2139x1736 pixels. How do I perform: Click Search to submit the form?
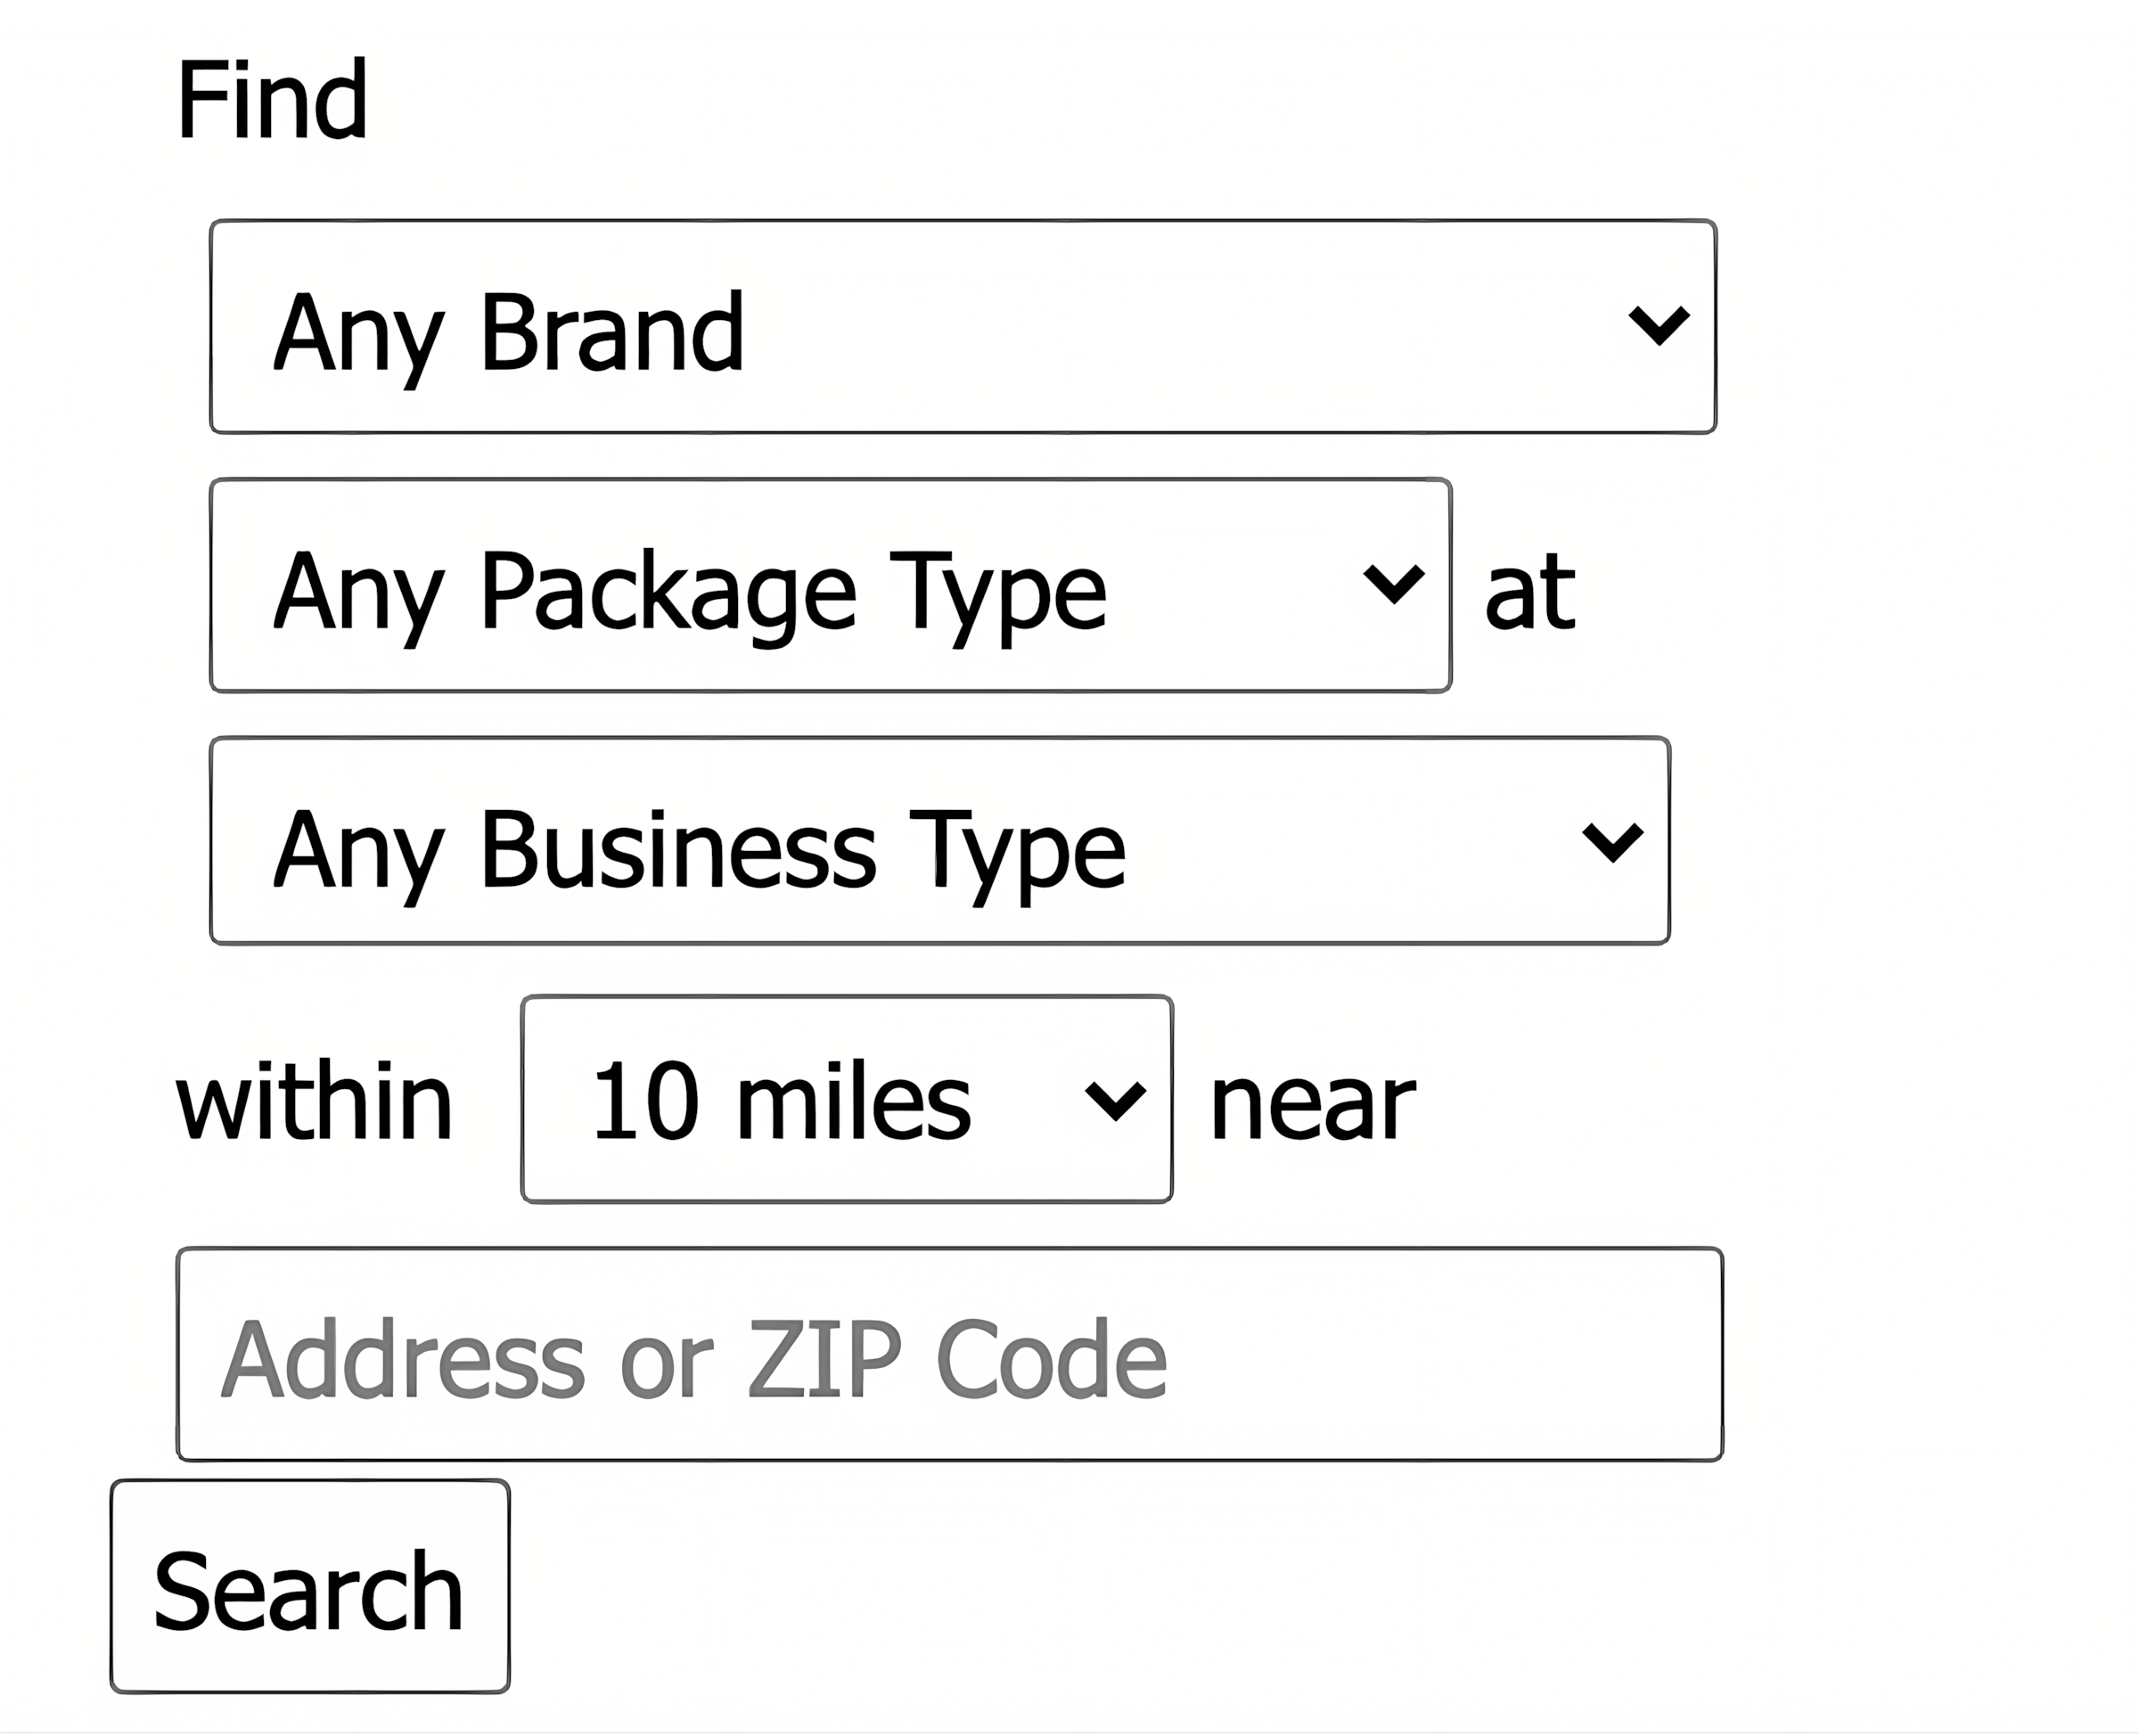[308, 1586]
